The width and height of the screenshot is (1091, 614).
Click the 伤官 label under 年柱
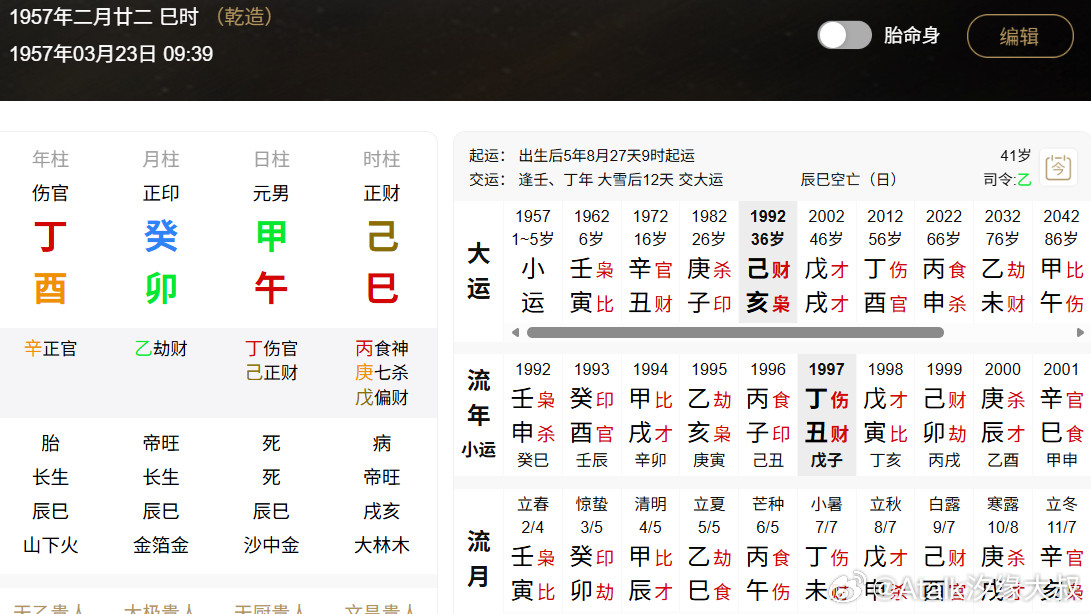50,193
